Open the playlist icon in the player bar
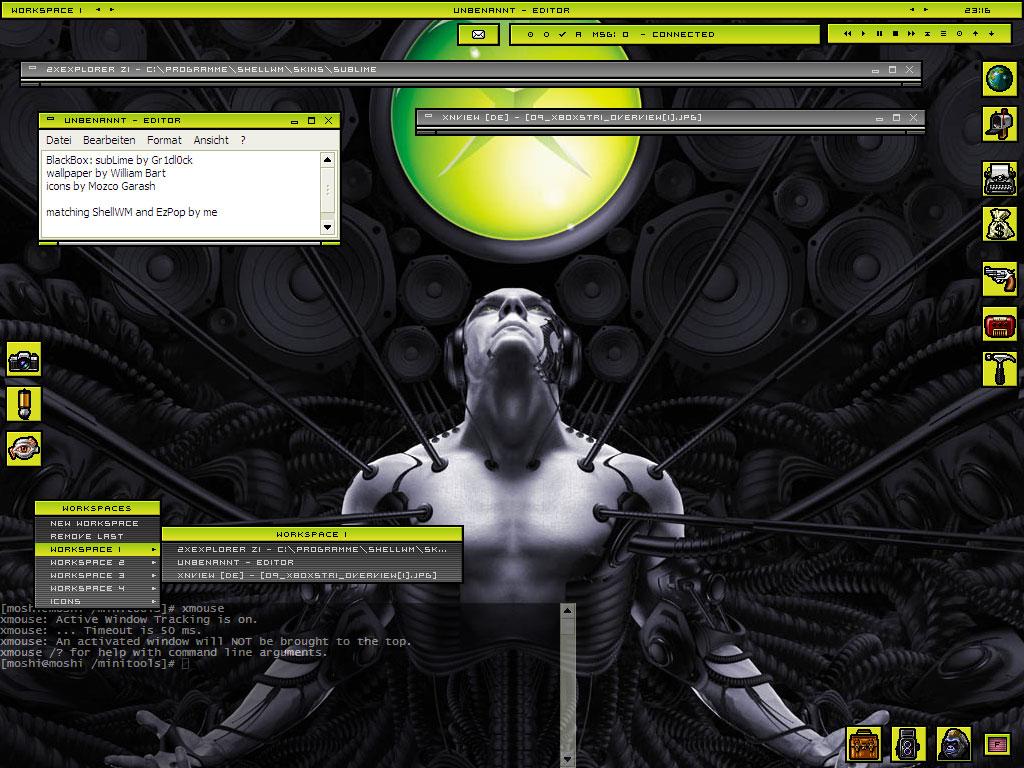 tap(943, 34)
